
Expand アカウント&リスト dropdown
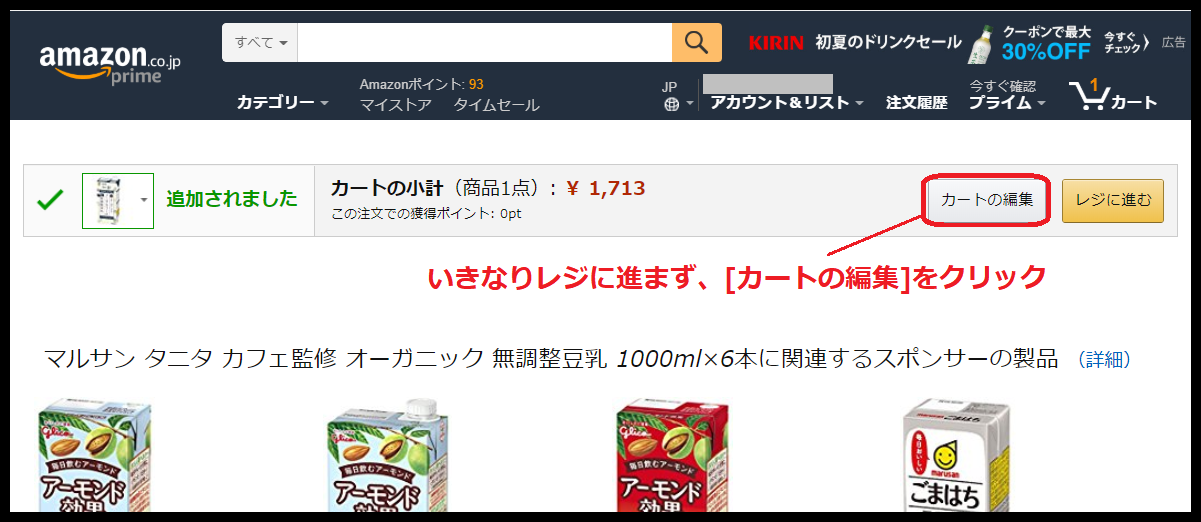[787, 102]
